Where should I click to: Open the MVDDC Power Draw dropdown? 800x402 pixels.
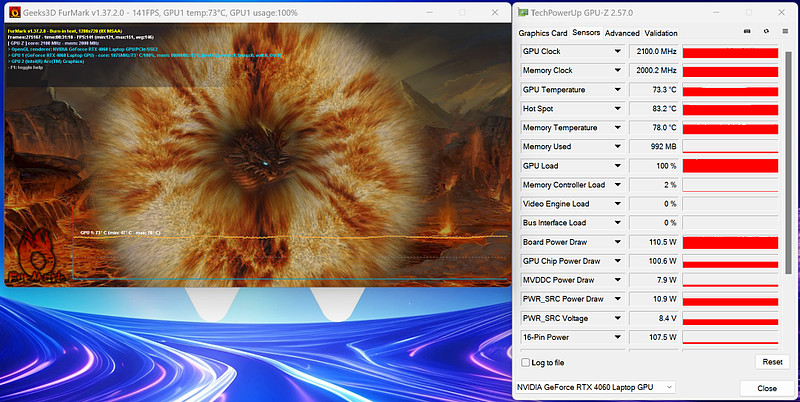pos(617,280)
